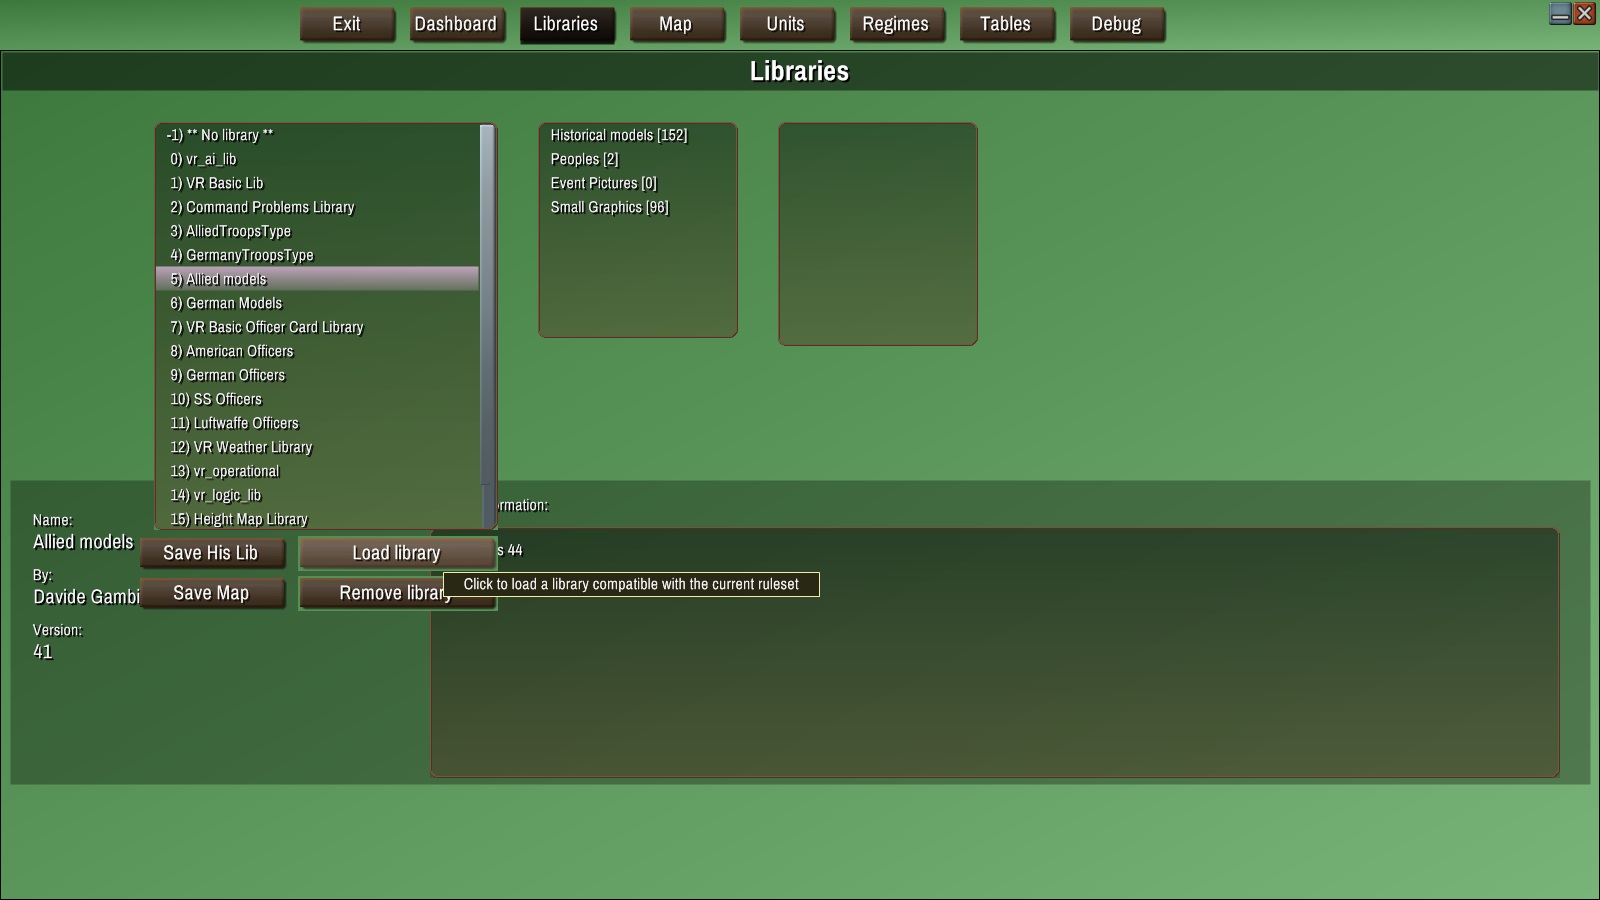This screenshot has height=900, width=1600.
Task: Switch to the Tables tab
Action: point(1006,24)
